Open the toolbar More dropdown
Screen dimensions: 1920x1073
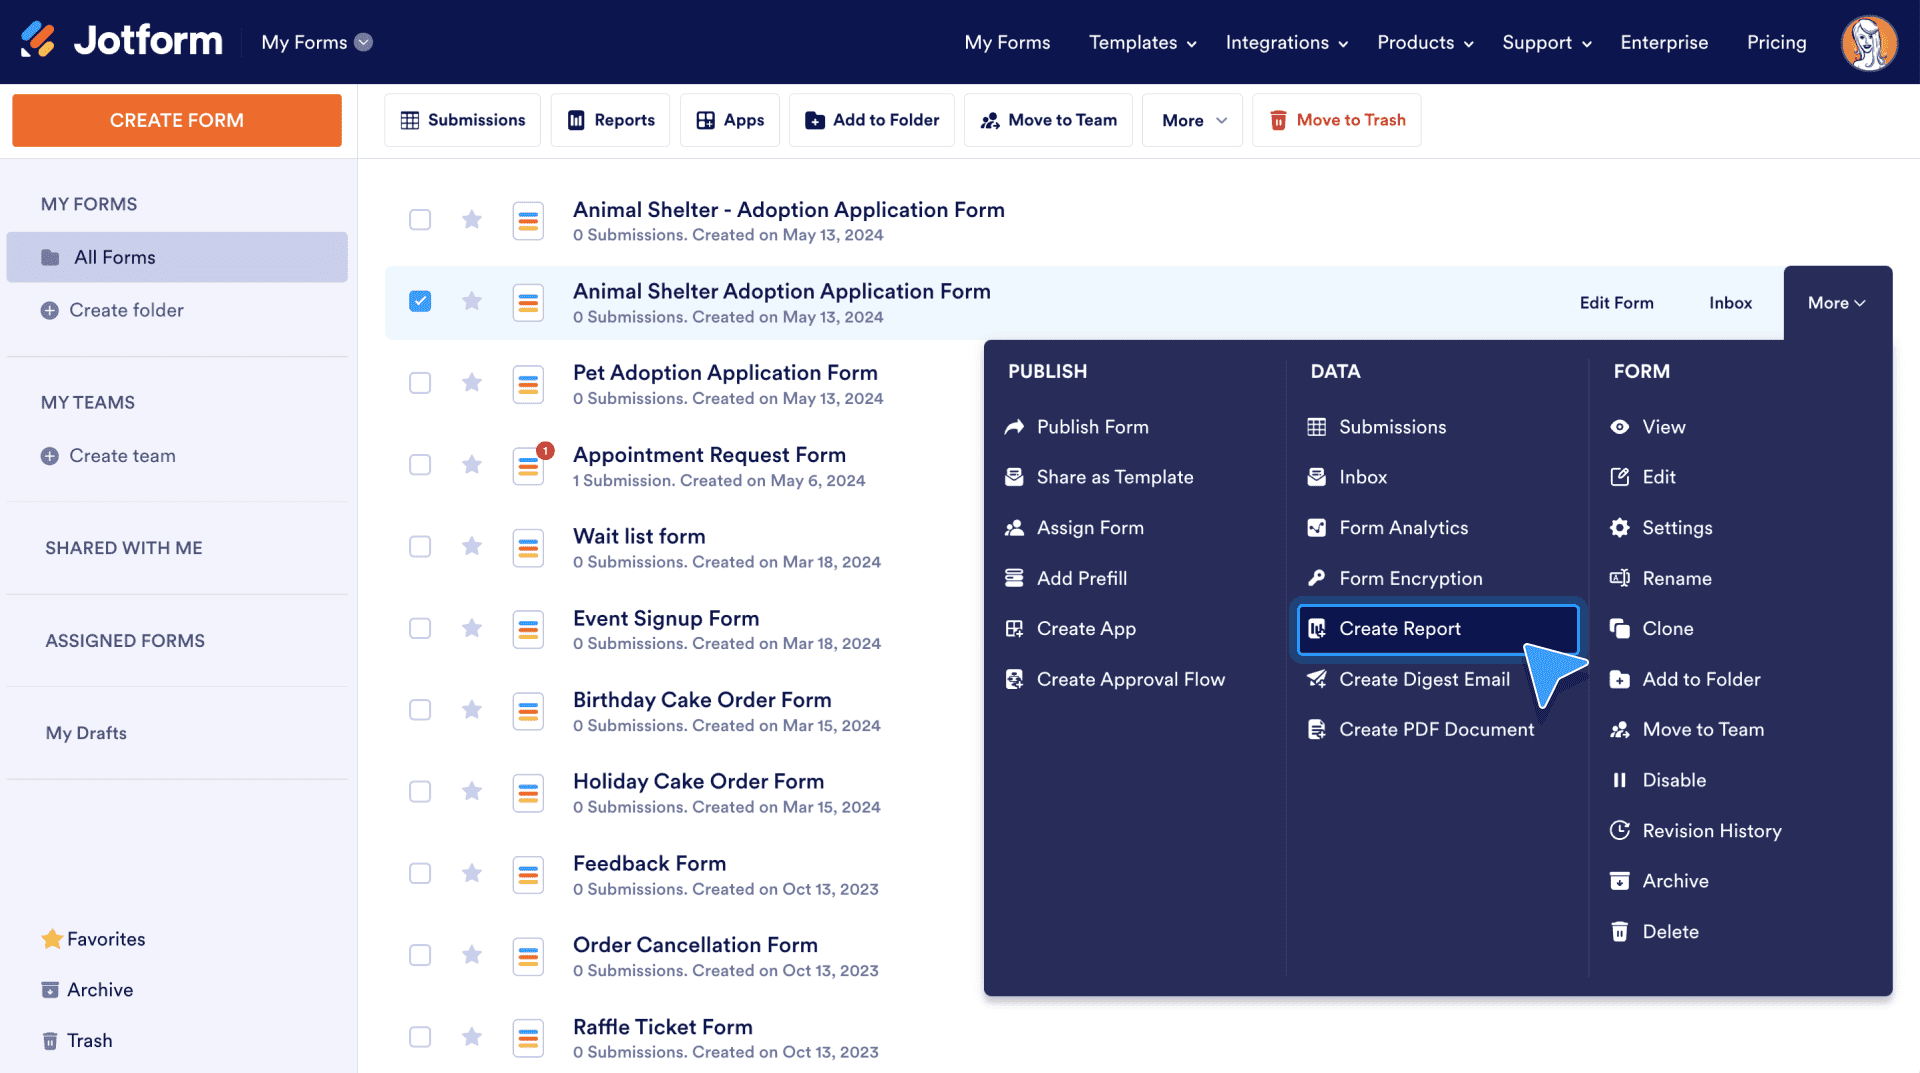(x=1193, y=120)
